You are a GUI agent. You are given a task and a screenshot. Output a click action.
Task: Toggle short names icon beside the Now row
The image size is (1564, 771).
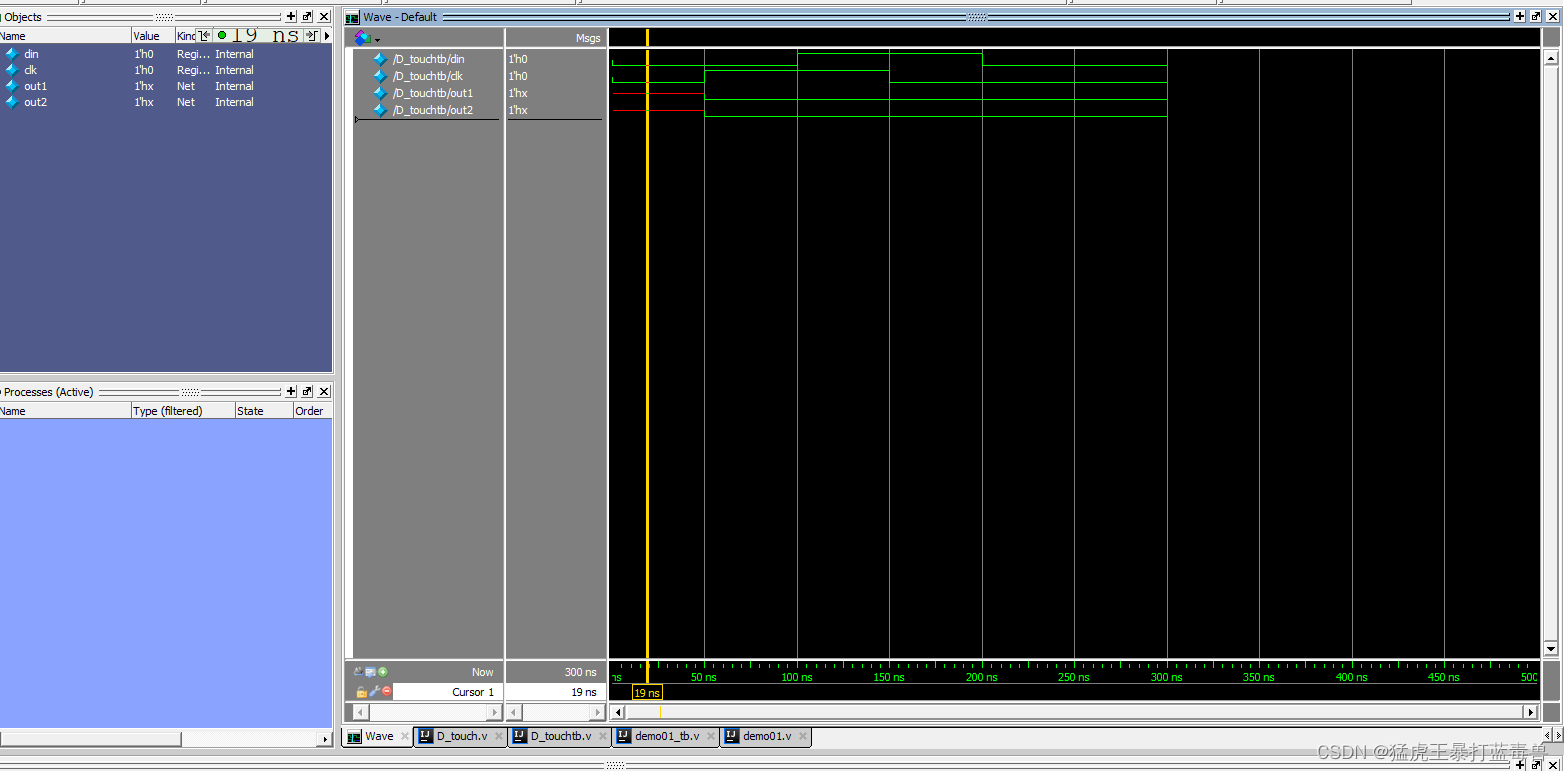(358, 672)
